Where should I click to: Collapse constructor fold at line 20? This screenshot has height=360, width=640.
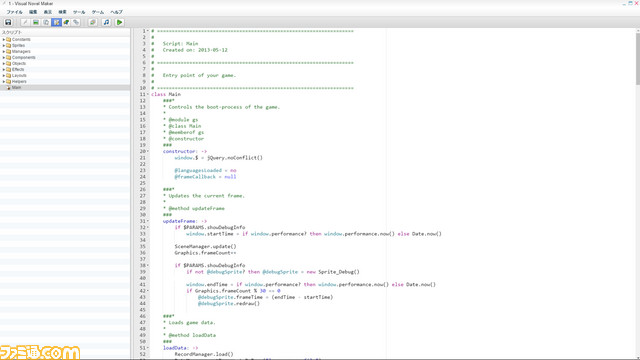pyautogui.click(x=148, y=151)
